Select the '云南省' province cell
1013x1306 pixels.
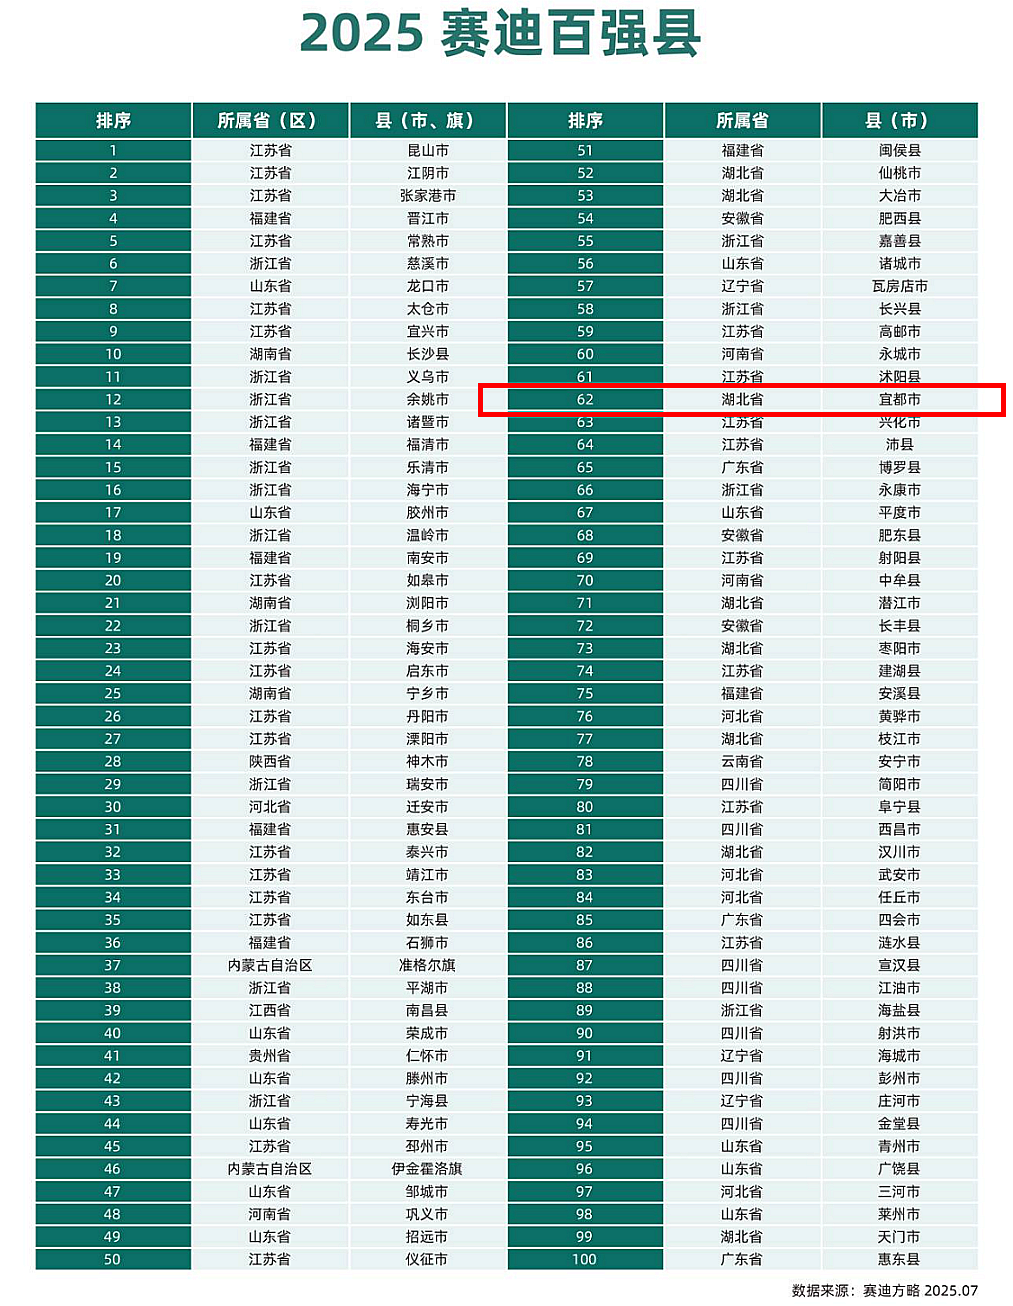(742, 761)
